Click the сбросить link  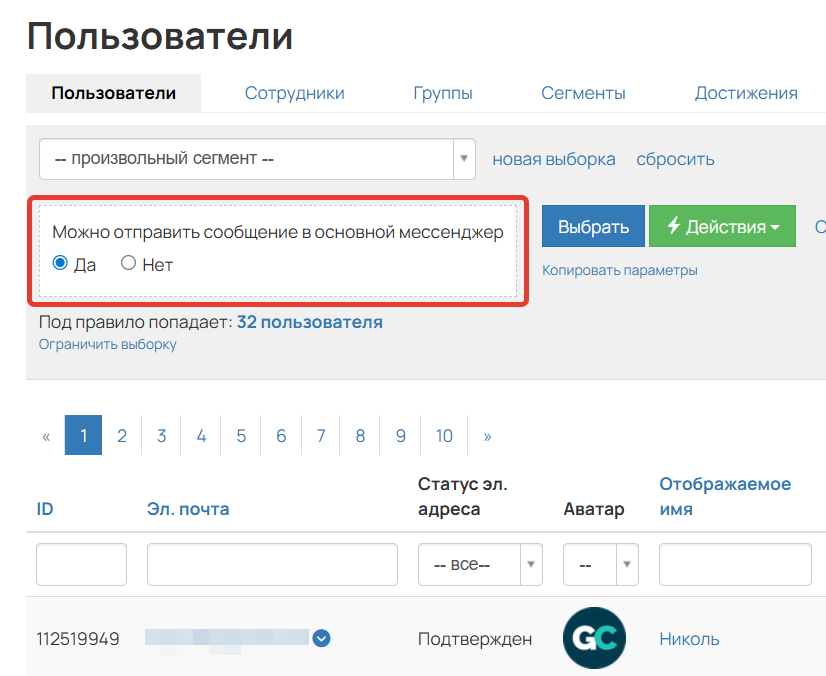(674, 159)
